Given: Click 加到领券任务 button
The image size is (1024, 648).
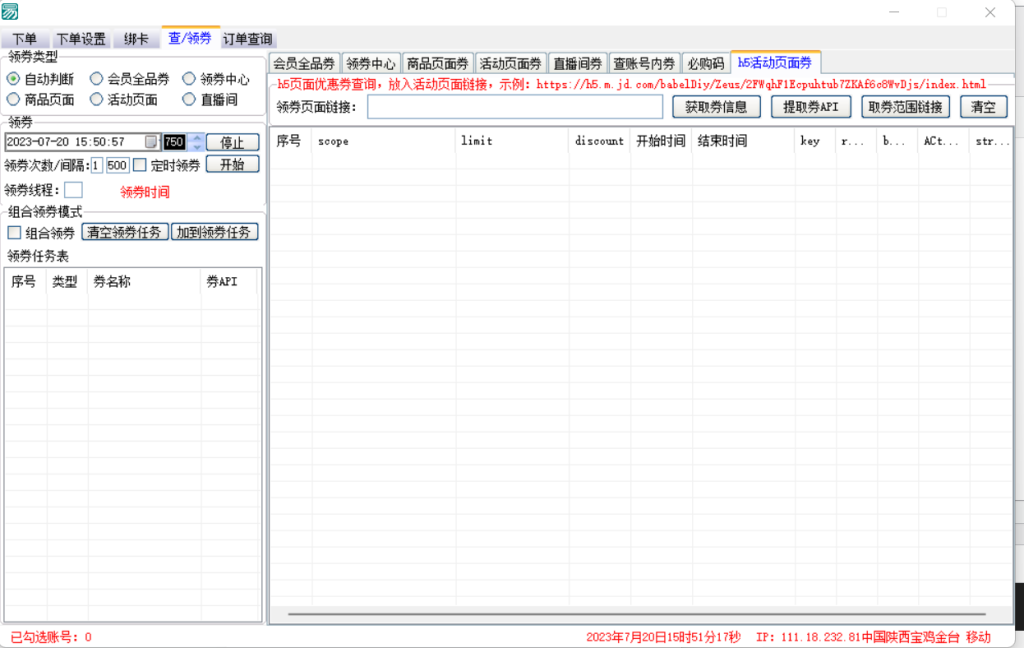Looking at the screenshot, I should tap(215, 232).
